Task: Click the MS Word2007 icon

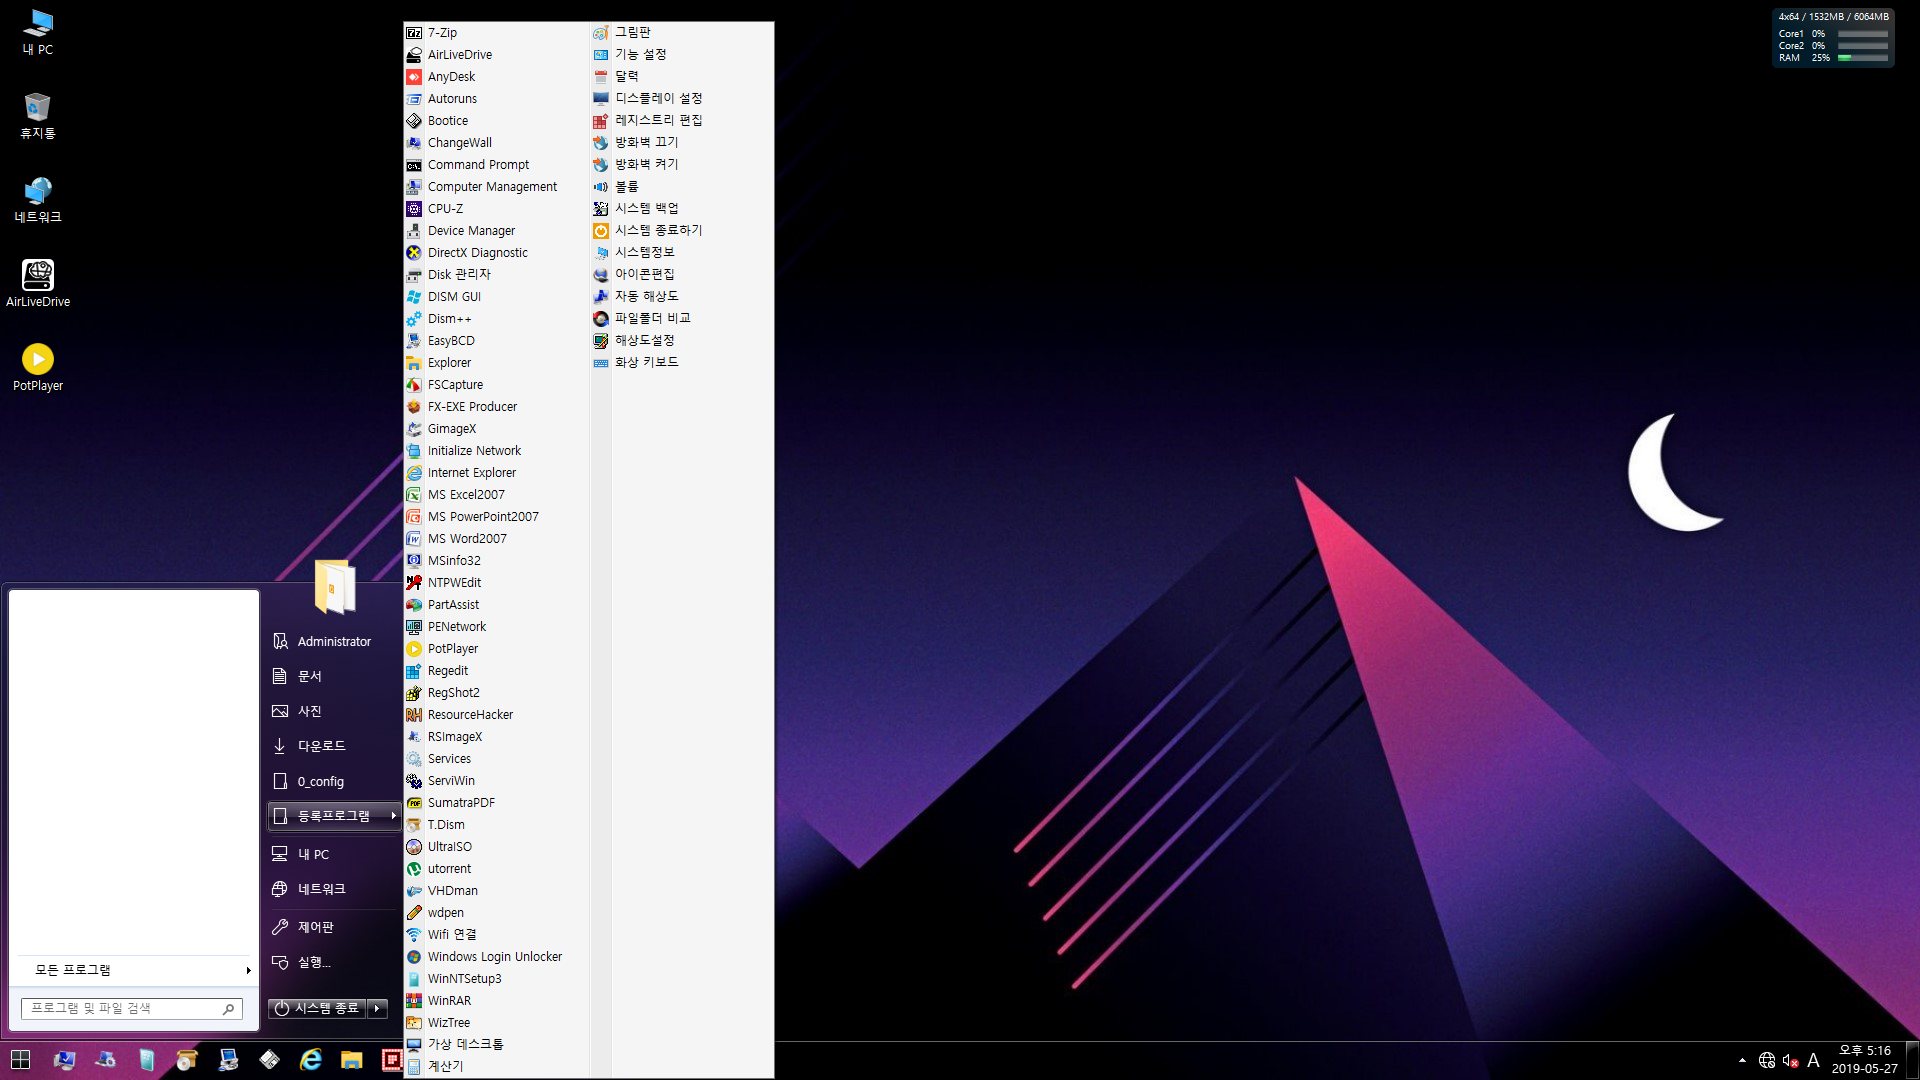Action: 414,539
